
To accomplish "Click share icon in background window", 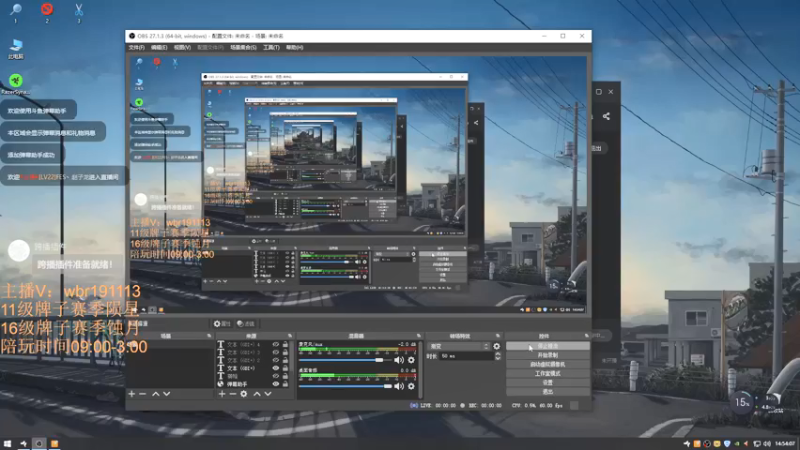I will pyautogui.click(x=606, y=116).
